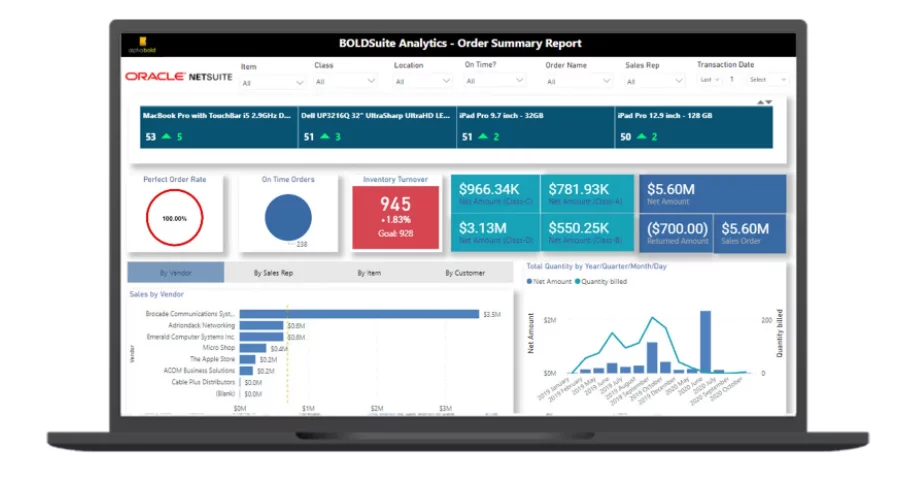
Task: Click the (Blank) vendor label
Action: (225, 393)
